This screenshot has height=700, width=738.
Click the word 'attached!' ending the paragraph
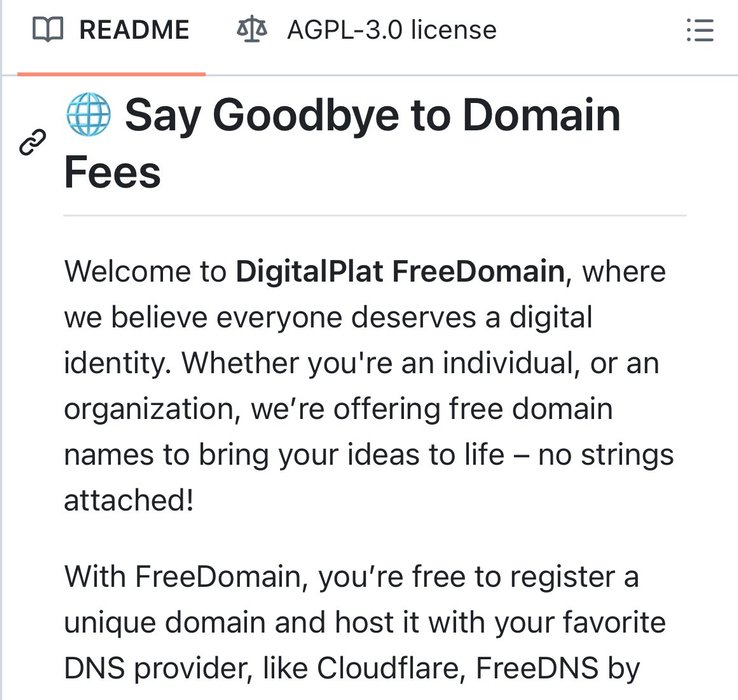click(128, 500)
